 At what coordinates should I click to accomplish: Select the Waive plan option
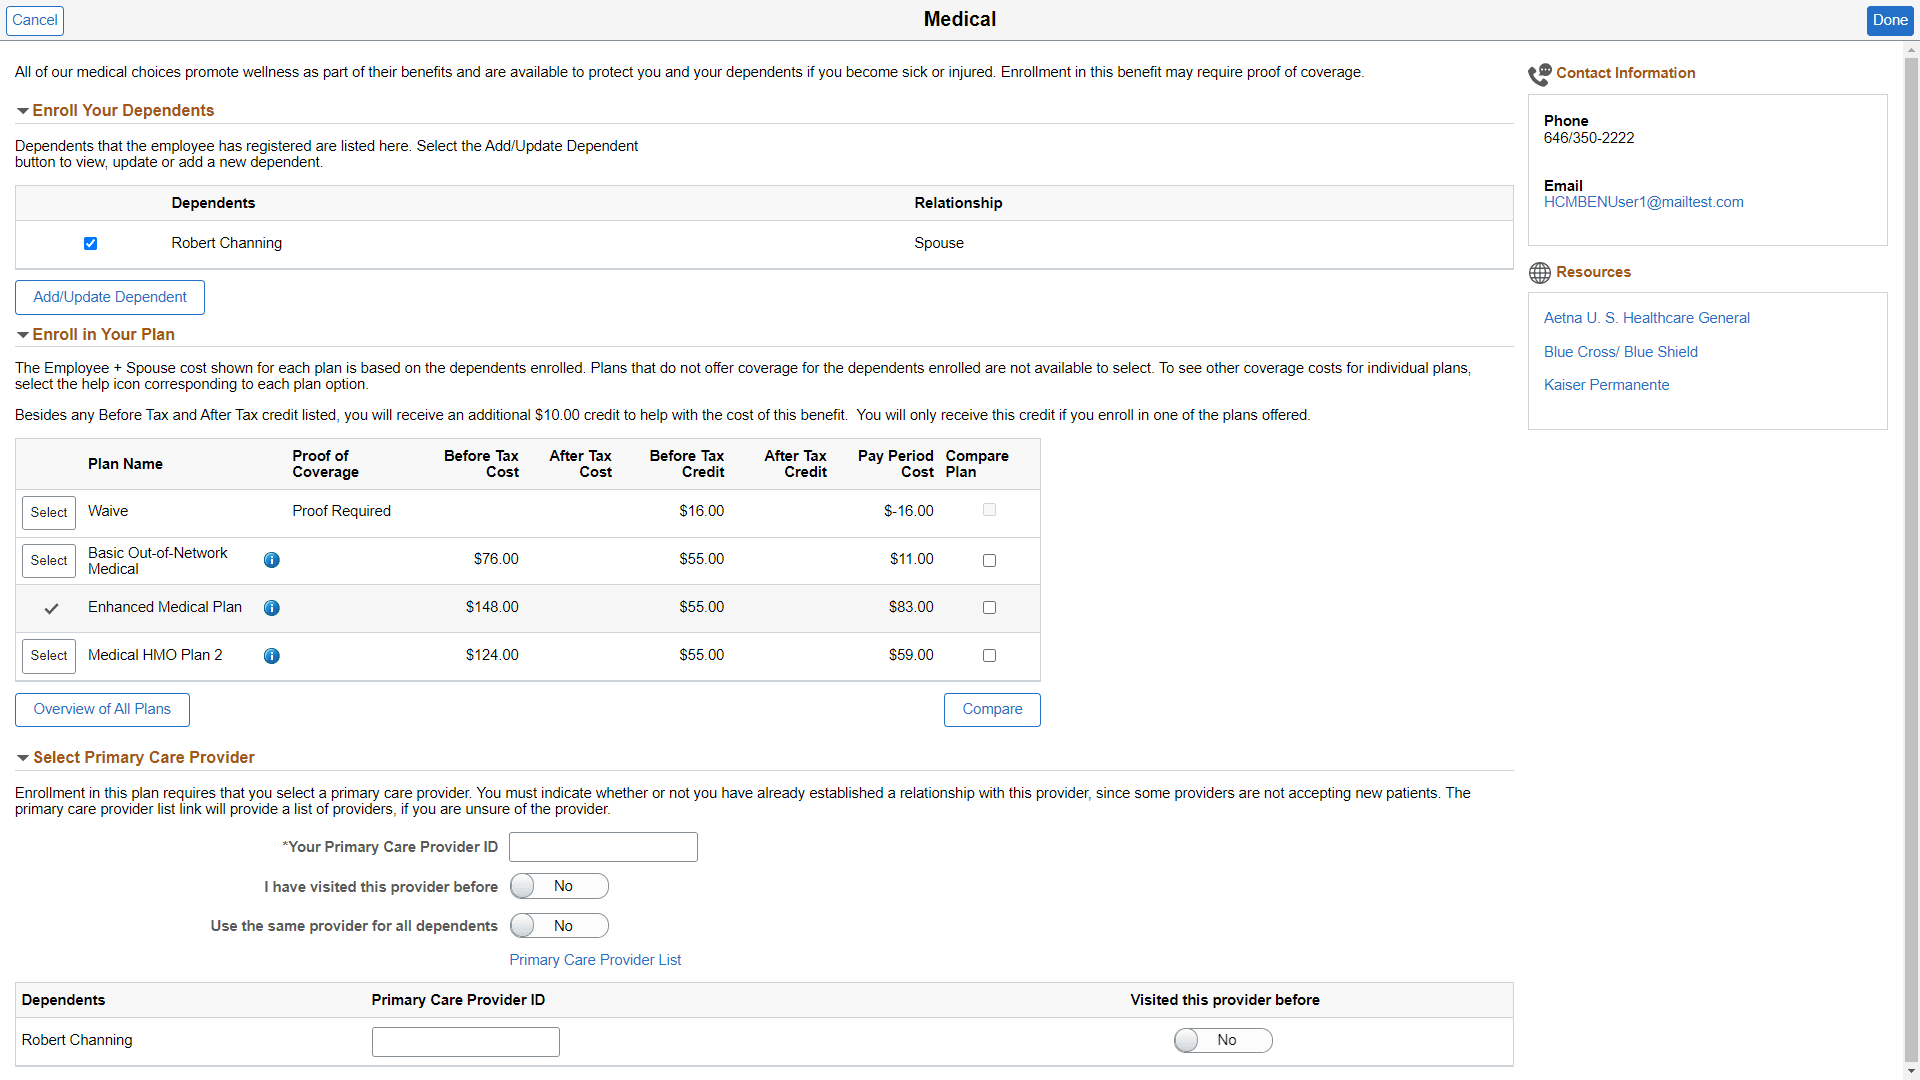(x=48, y=513)
